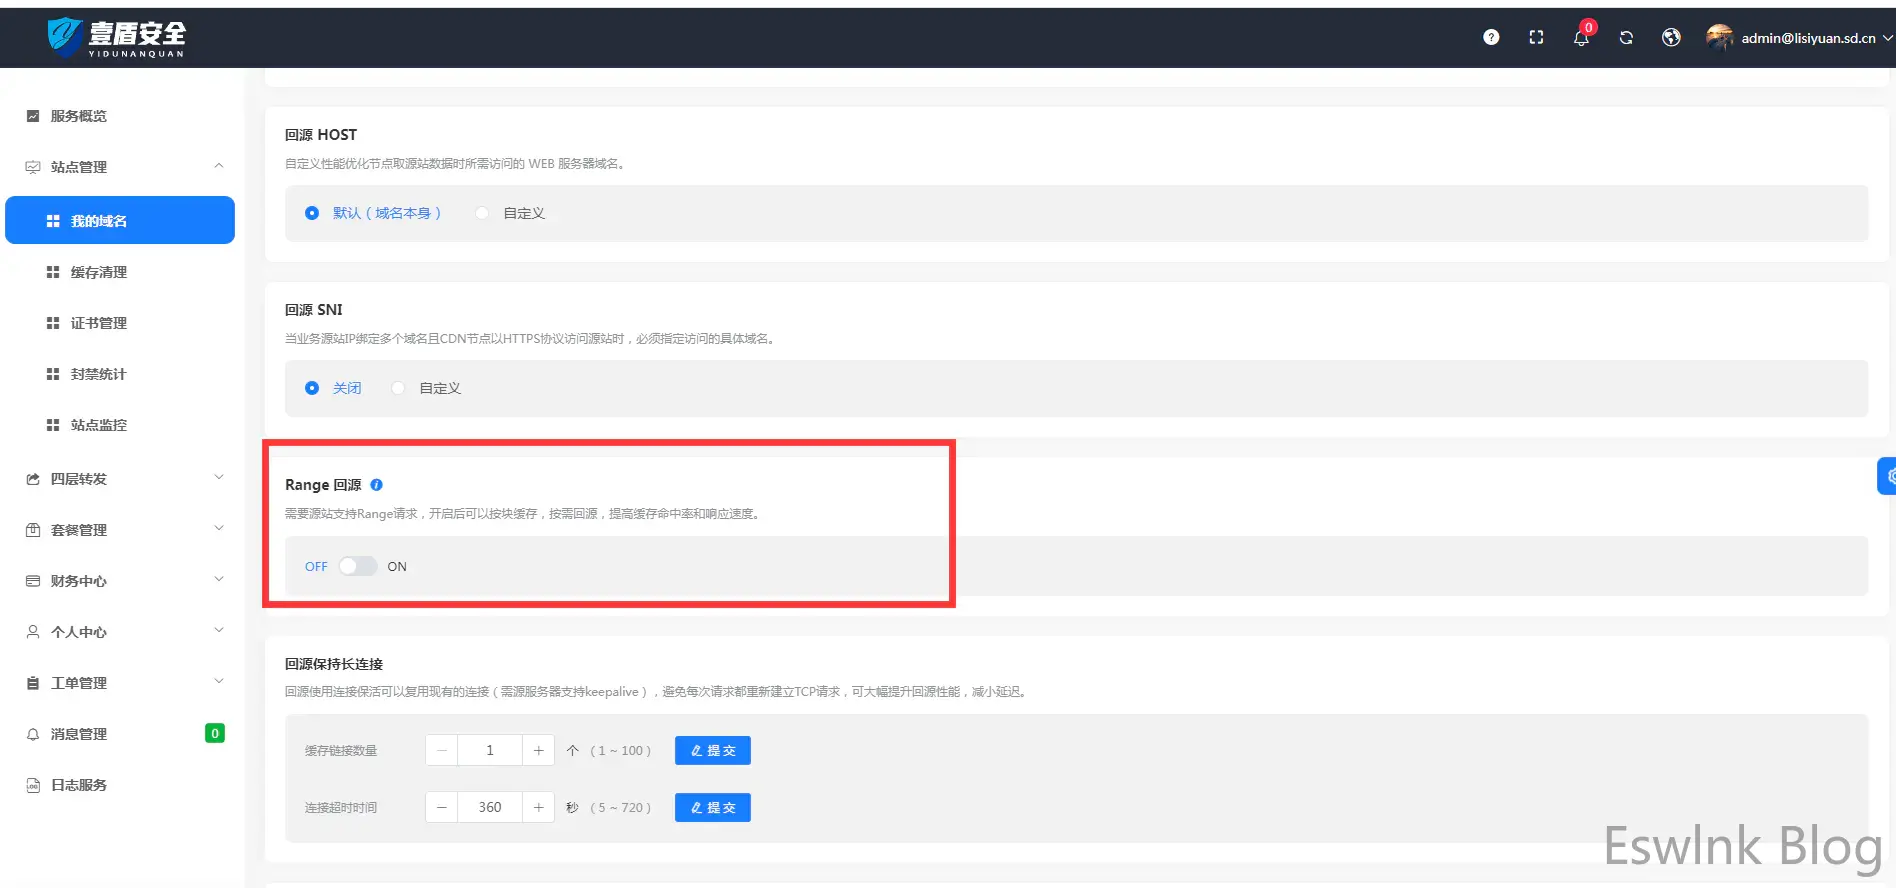
Task: Increase 缓存链接数量 with plus button
Action: (538, 750)
